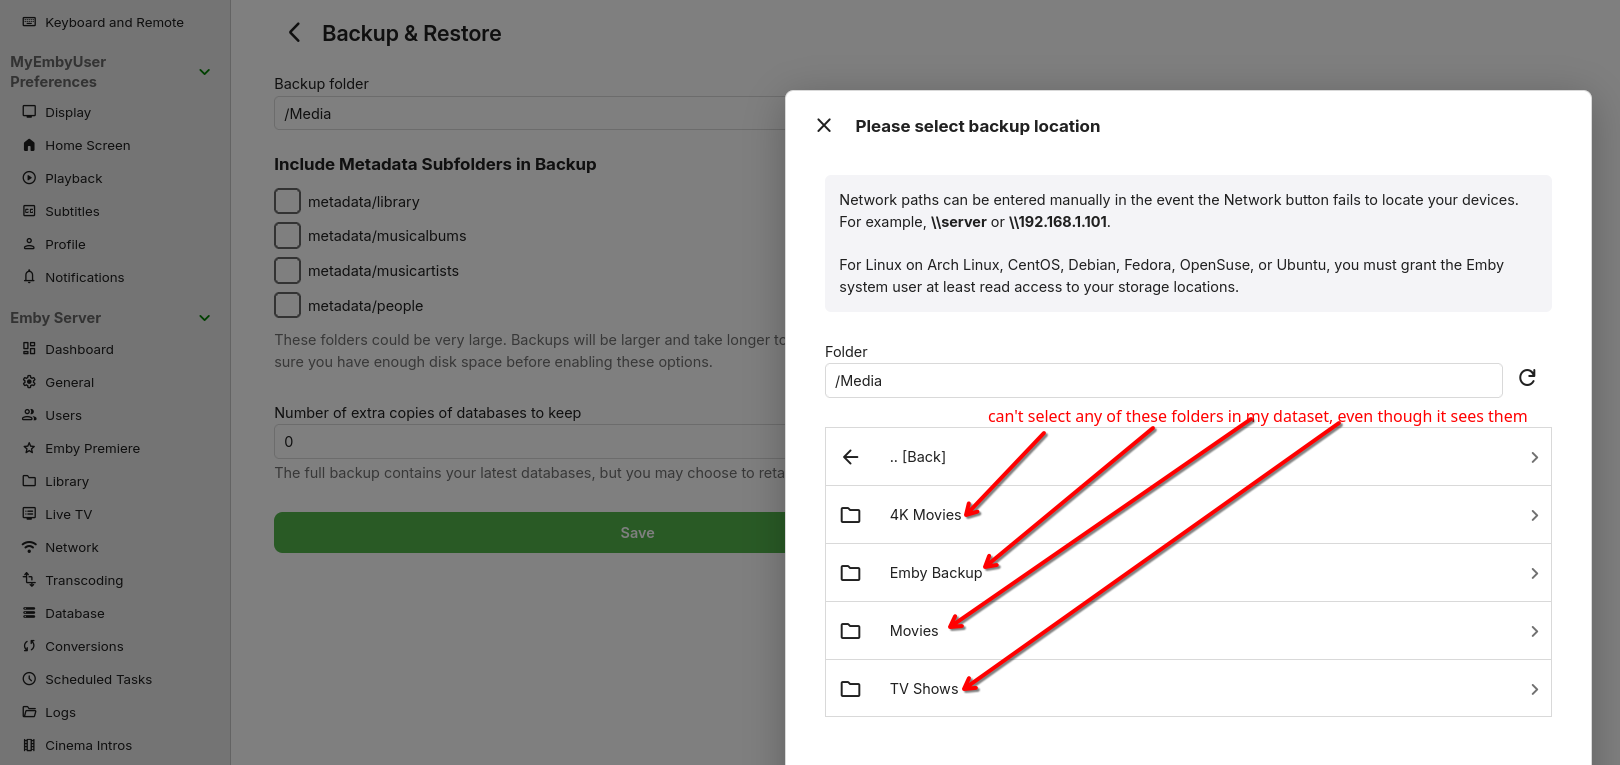
Task: Click the Transcoding sidebar icon
Action: tap(29, 580)
